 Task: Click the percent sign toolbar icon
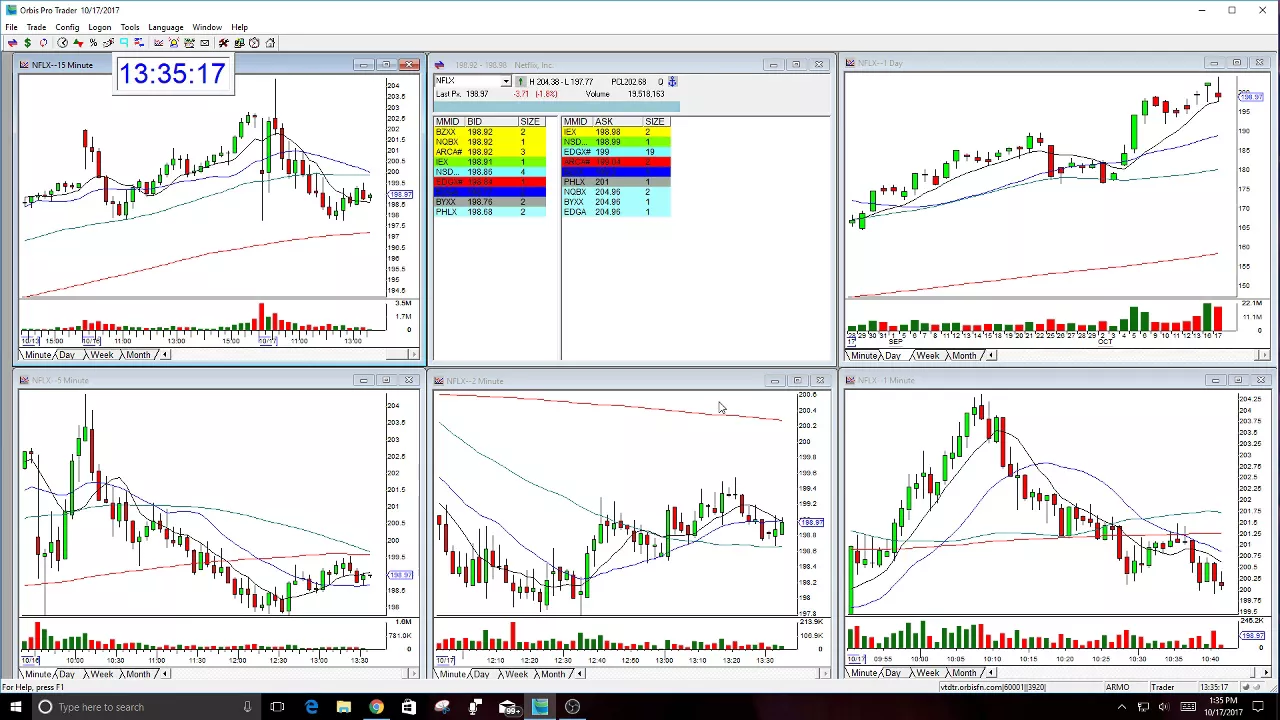point(93,43)
